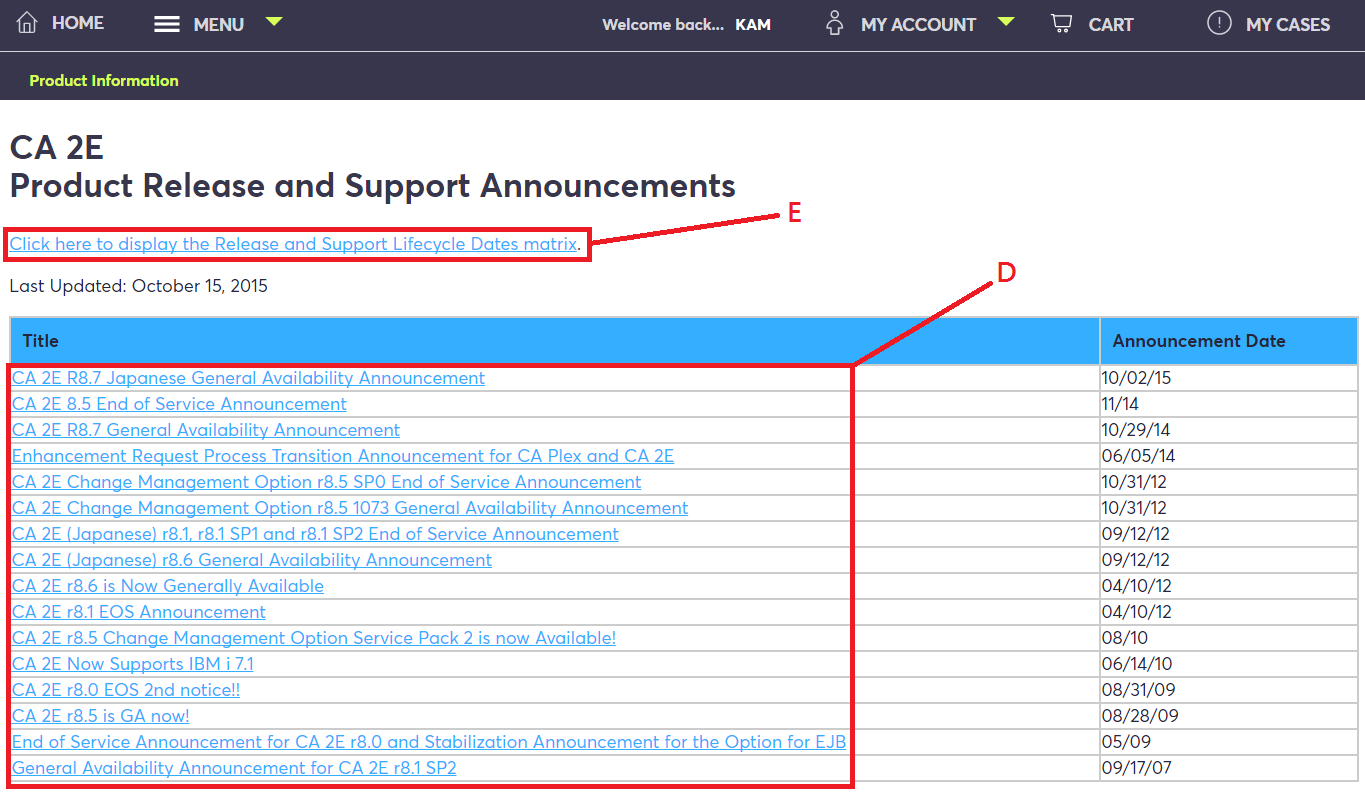Open r8.5 Change Management Option Service Pack 2 link
This screenshot has height=796, width=1365.
(314, 638)
